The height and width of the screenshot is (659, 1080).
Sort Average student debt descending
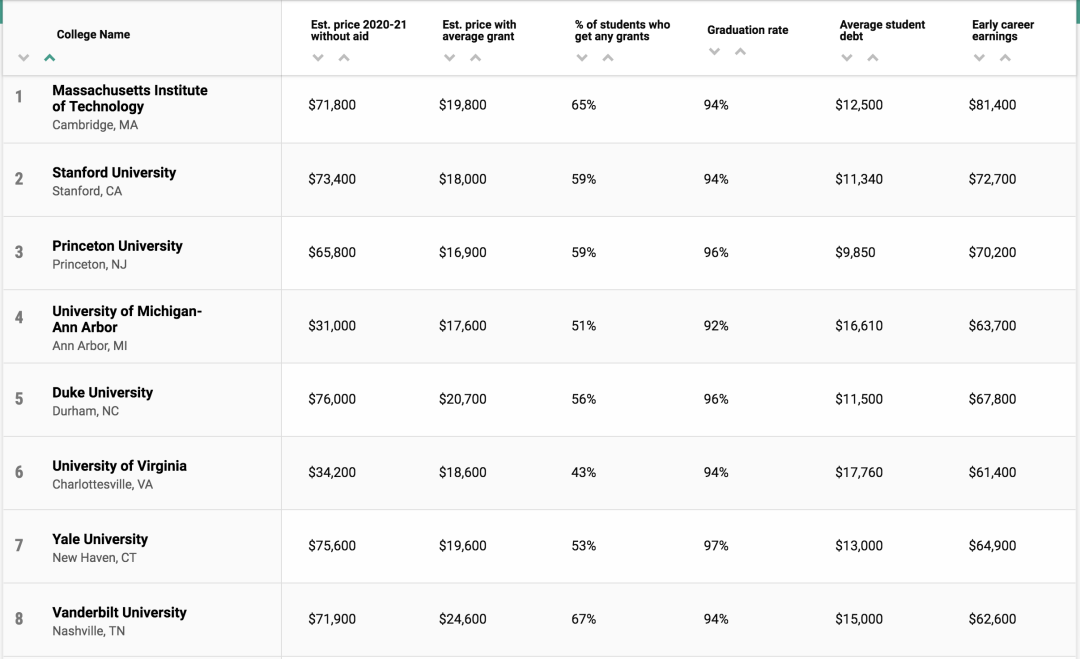click(847, 58)
